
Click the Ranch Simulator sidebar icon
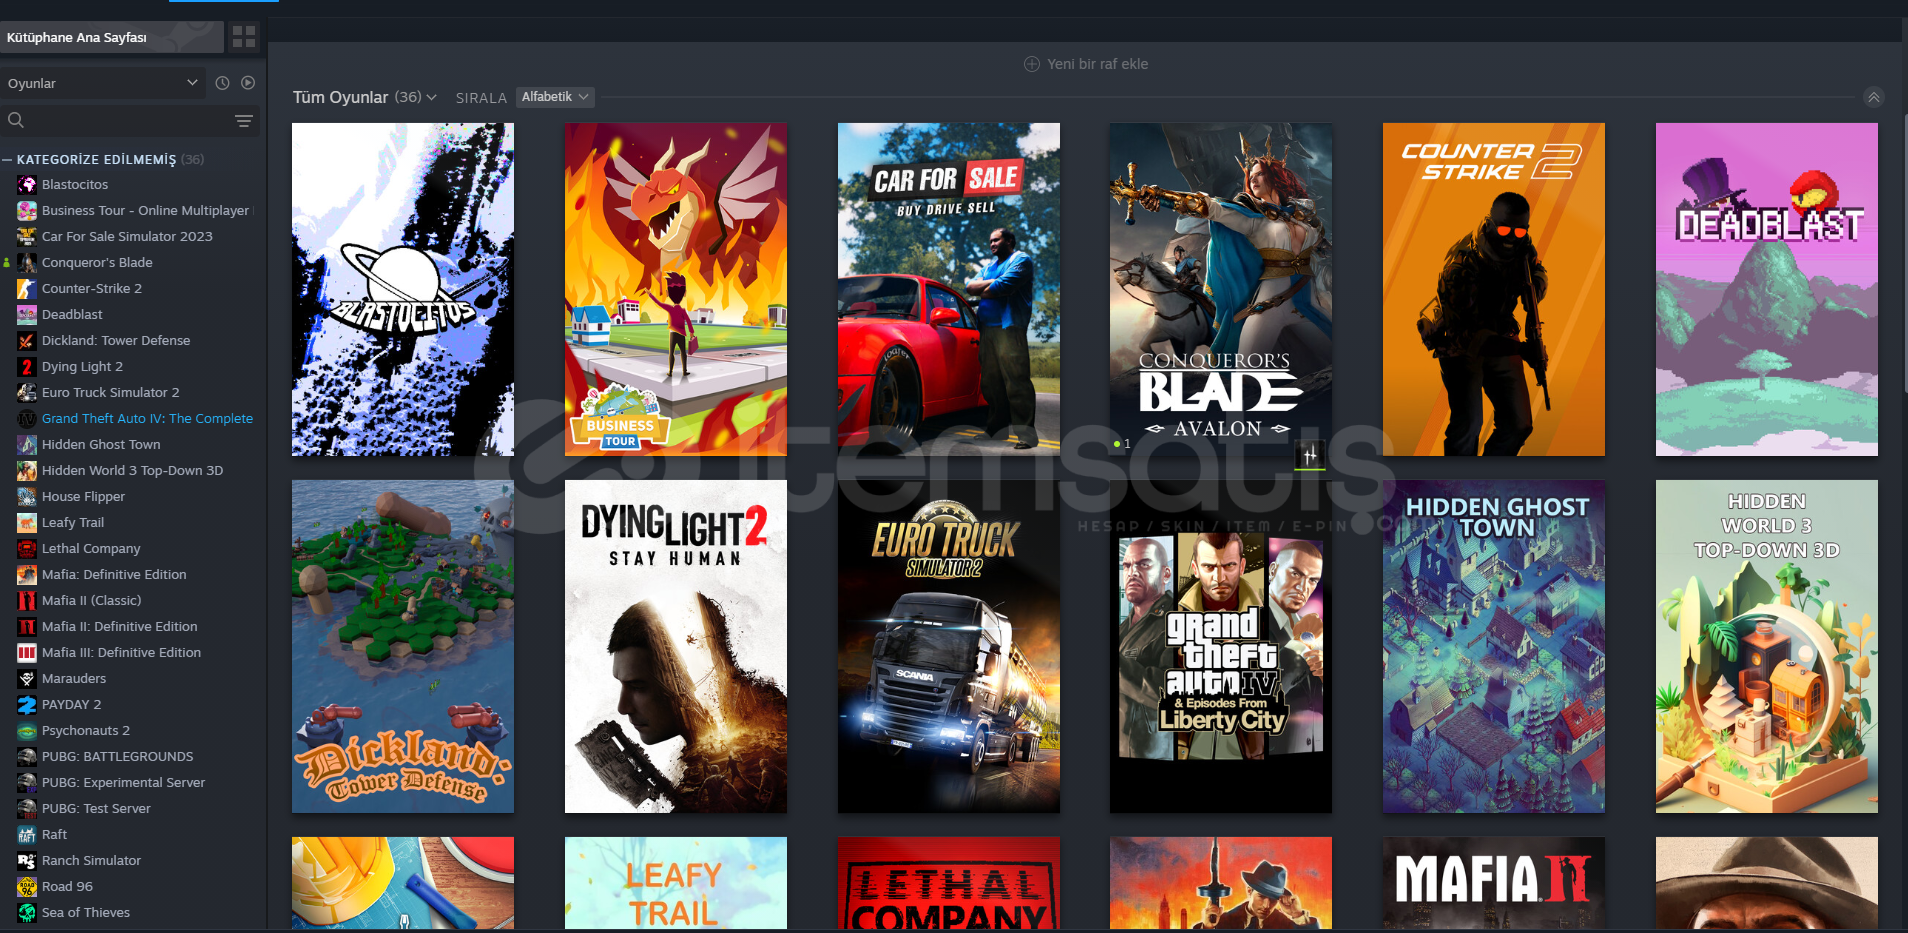(x=27, y=860)
